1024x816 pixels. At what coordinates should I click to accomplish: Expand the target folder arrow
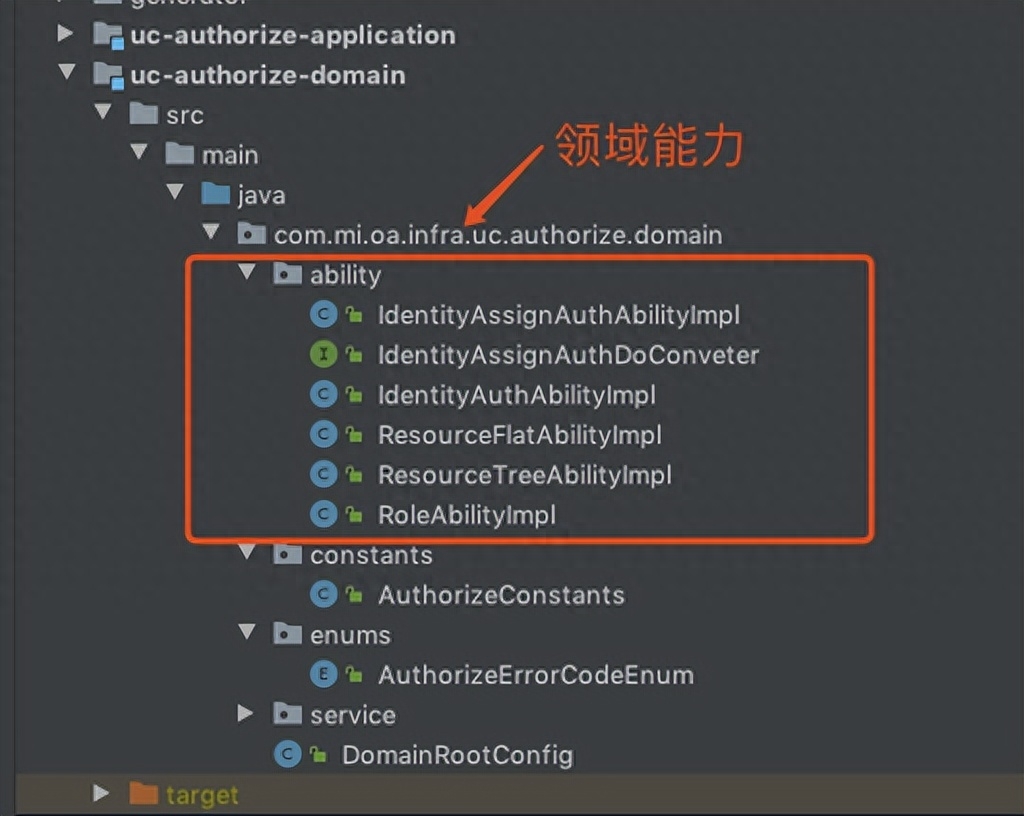[x=101, y=794]
